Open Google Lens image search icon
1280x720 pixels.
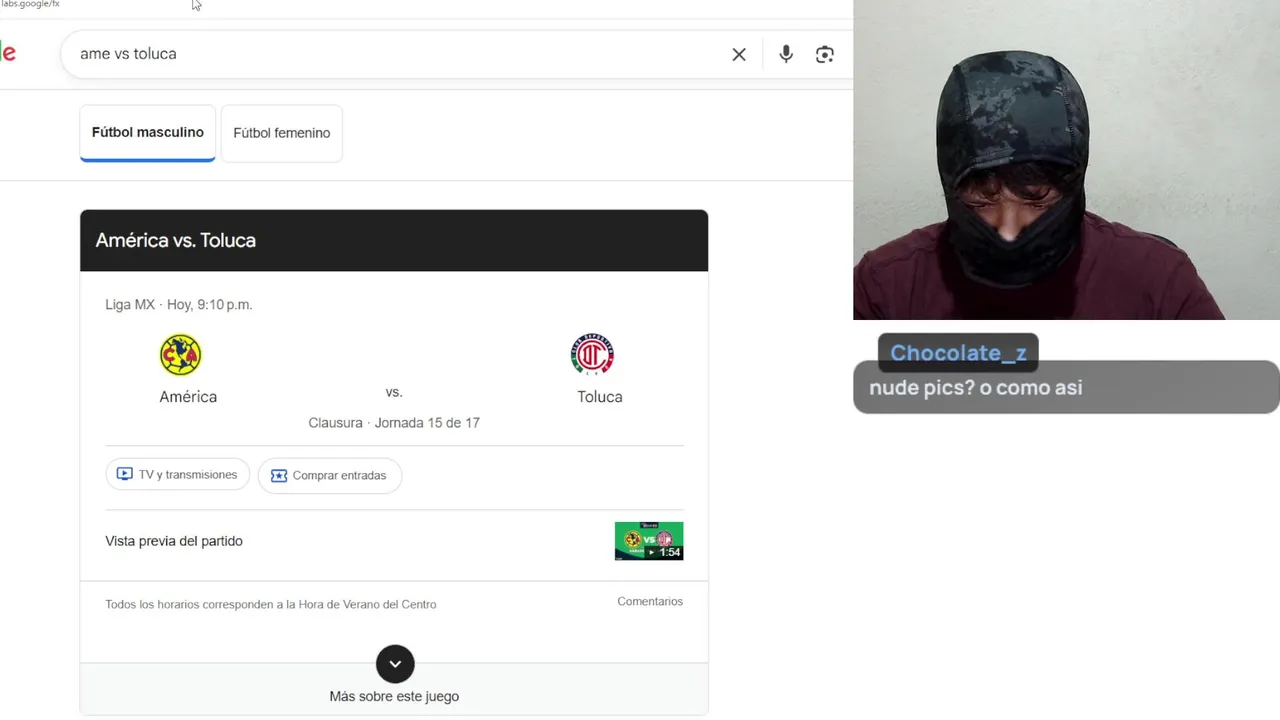click(x=825, y=54)
